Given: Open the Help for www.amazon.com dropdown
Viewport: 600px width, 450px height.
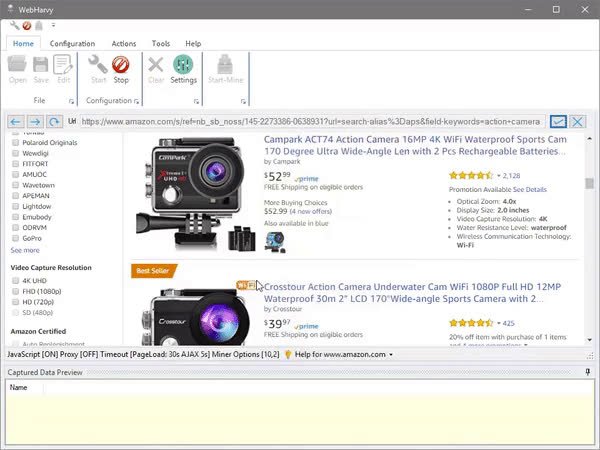Looking at the screenshot, I should (x=391, y=355).
